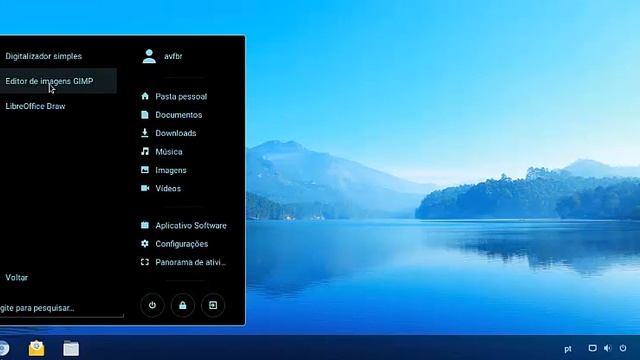Screen dimensions: 640x360
Task: Click Voltar to go back
Action: point(17,278)
